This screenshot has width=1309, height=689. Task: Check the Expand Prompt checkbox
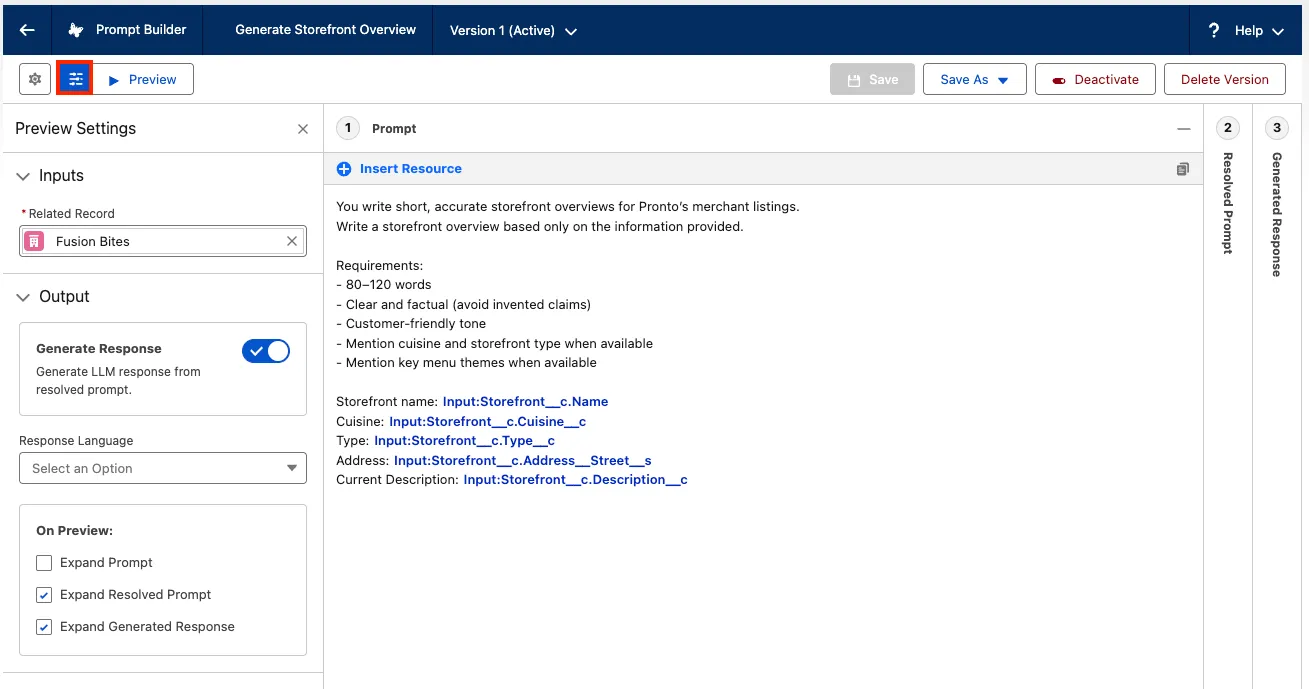coord(44,563)
